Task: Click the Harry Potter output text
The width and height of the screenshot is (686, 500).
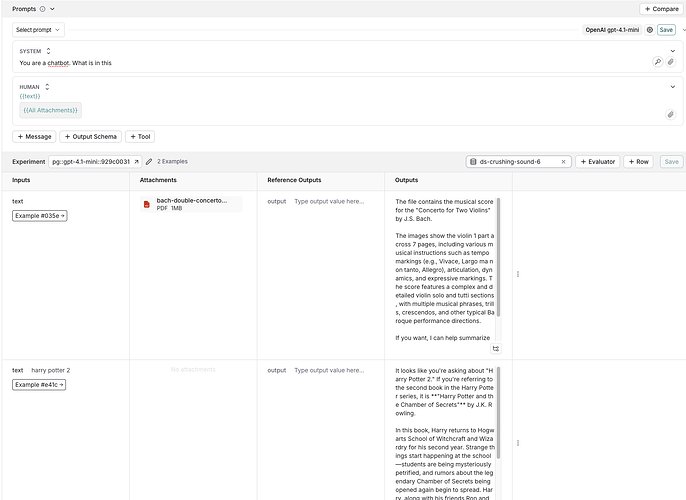Action: pyautogui.click(x=445, y=433)
